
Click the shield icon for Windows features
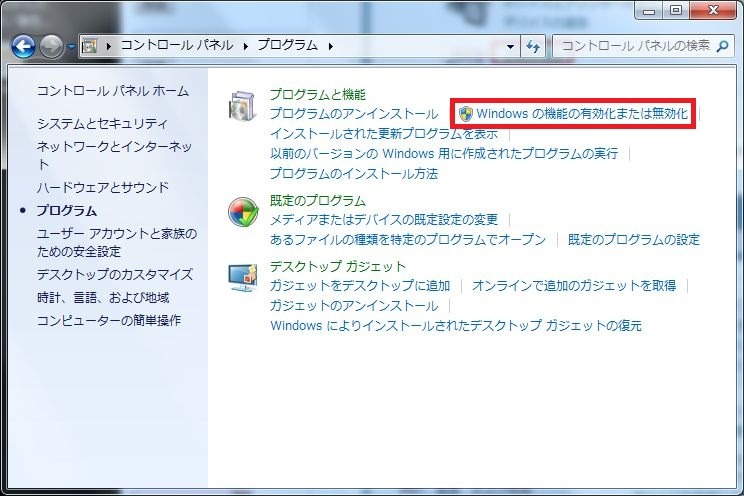(x=466, y=114)
